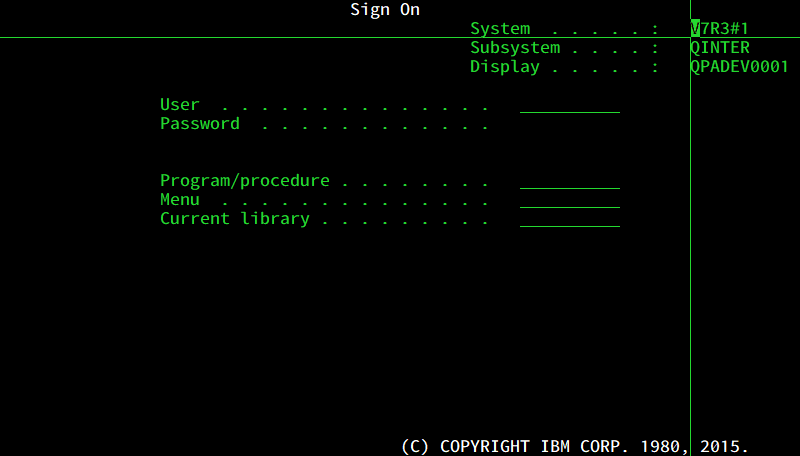Select the Program/procedure input field

(x=570, y=181)
